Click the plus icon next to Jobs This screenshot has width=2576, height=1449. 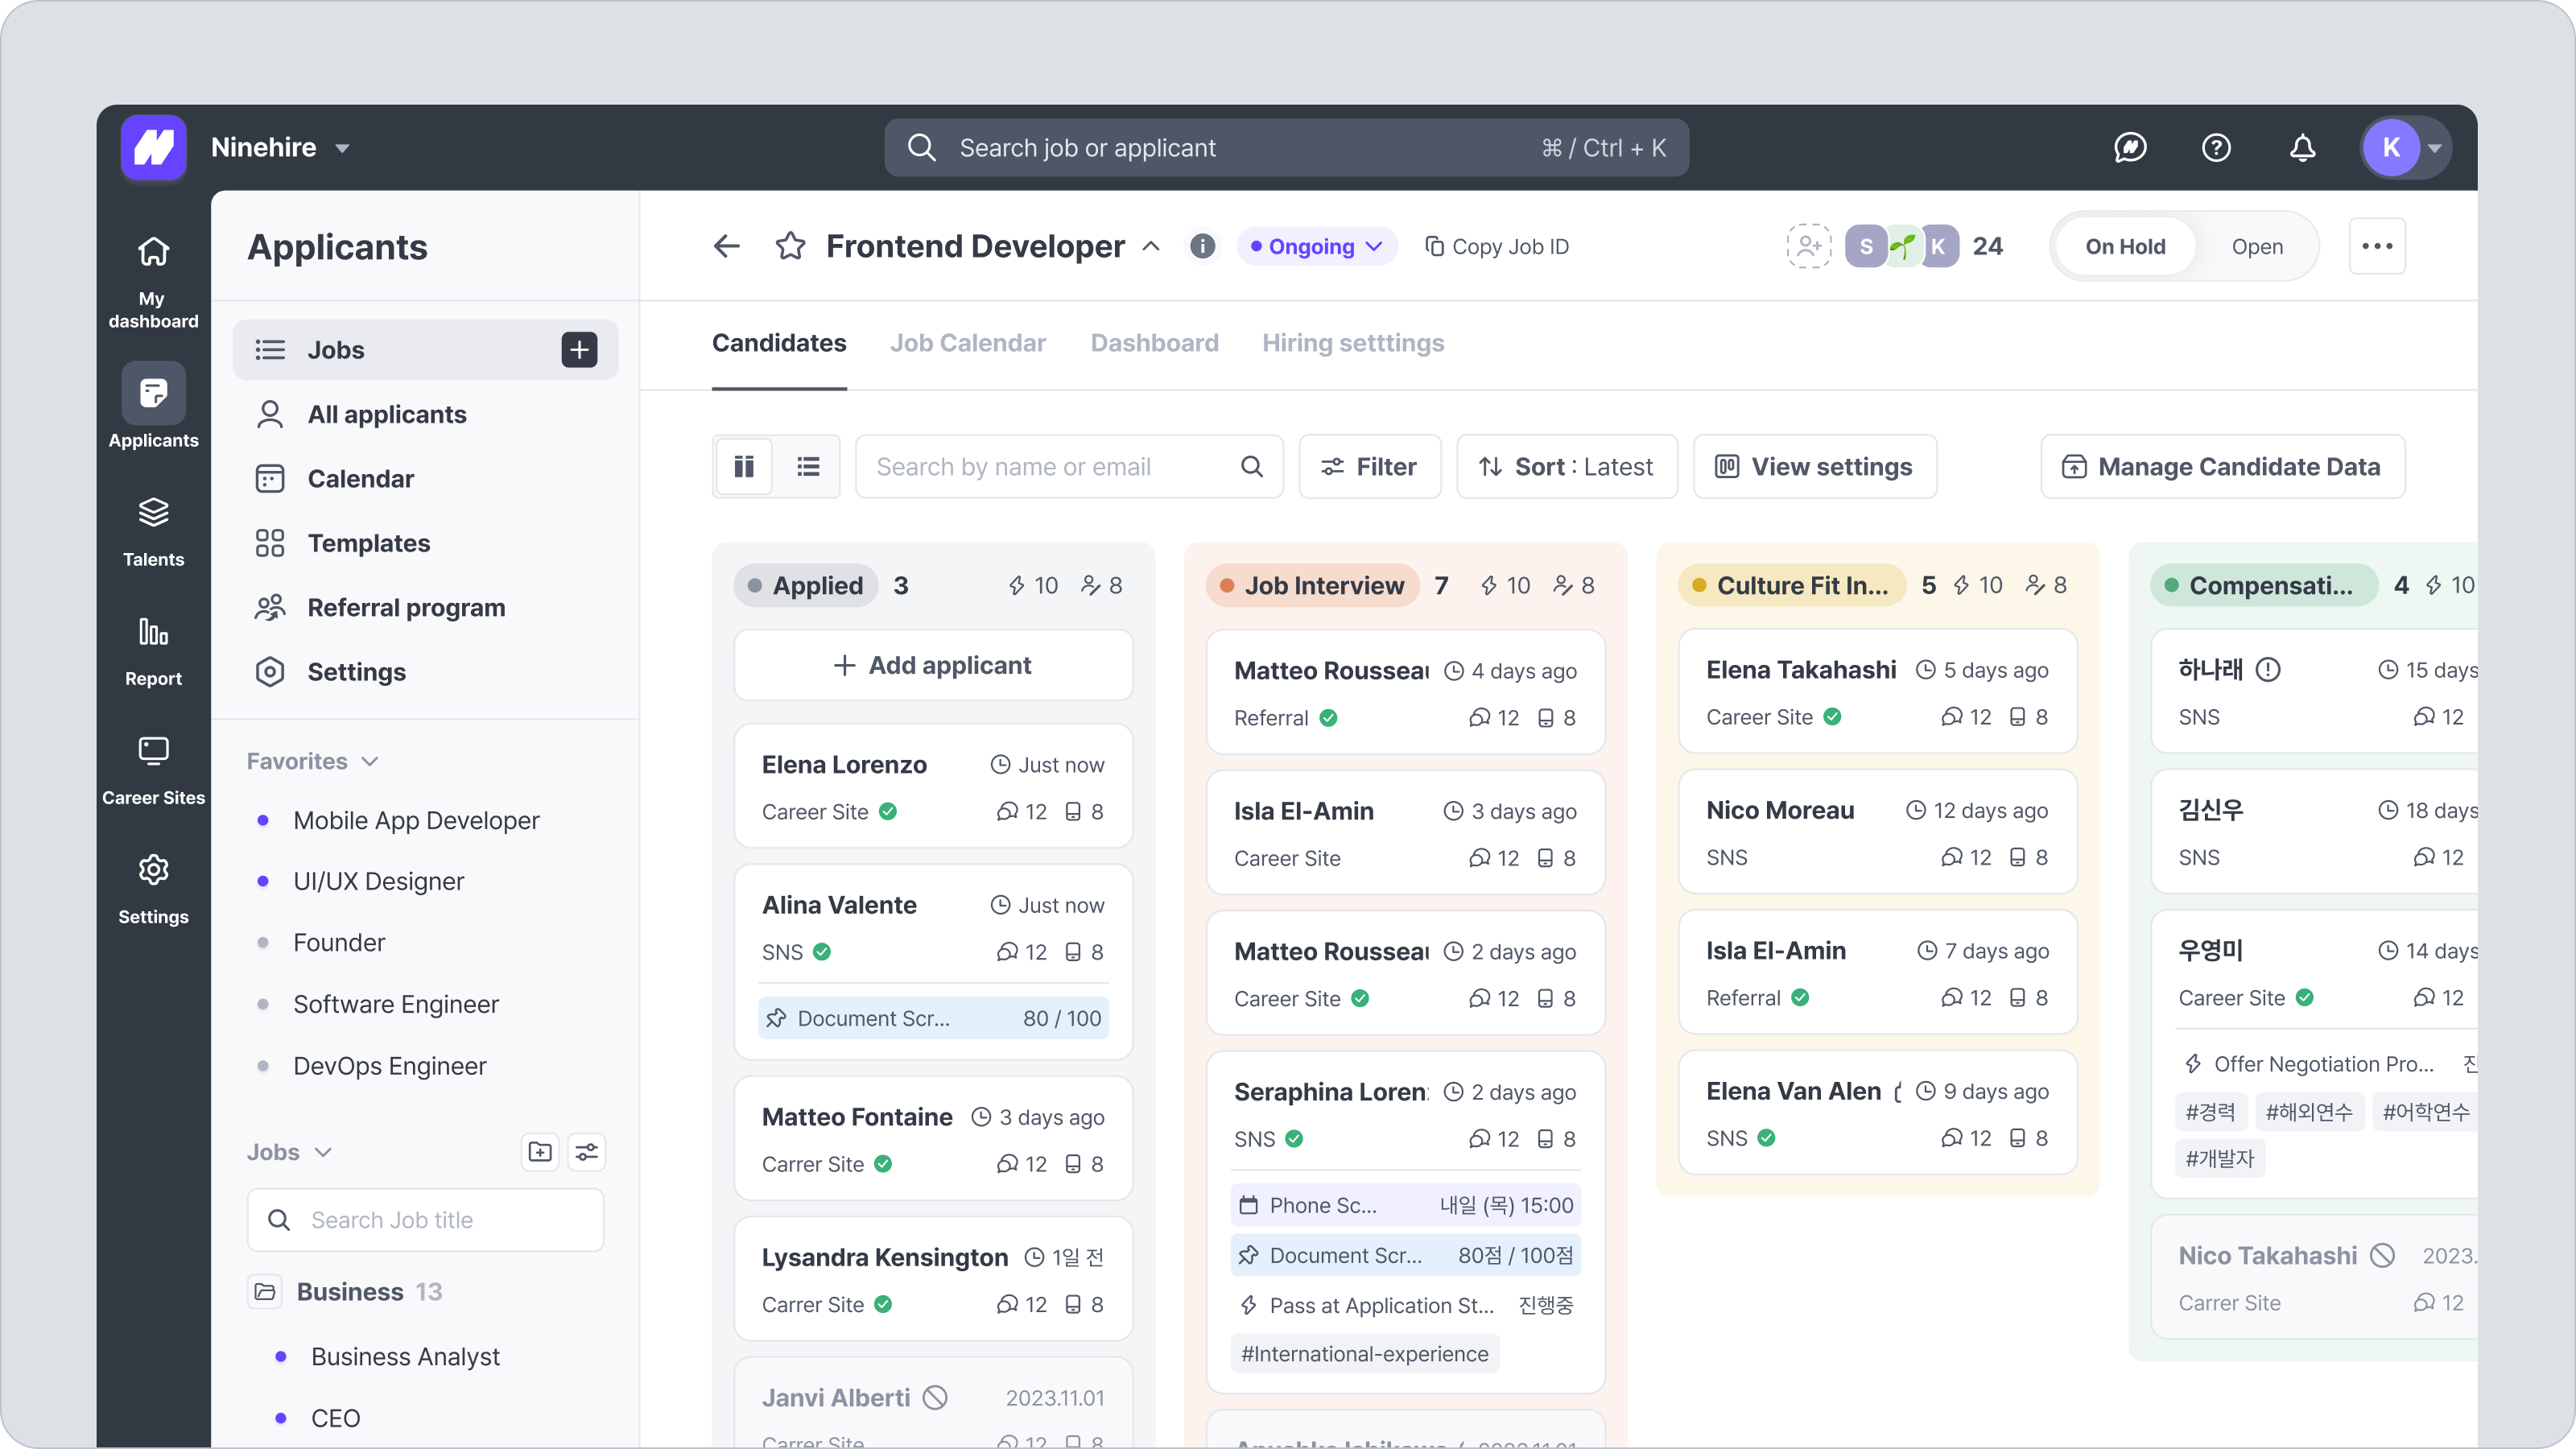(x=579, y=350)
